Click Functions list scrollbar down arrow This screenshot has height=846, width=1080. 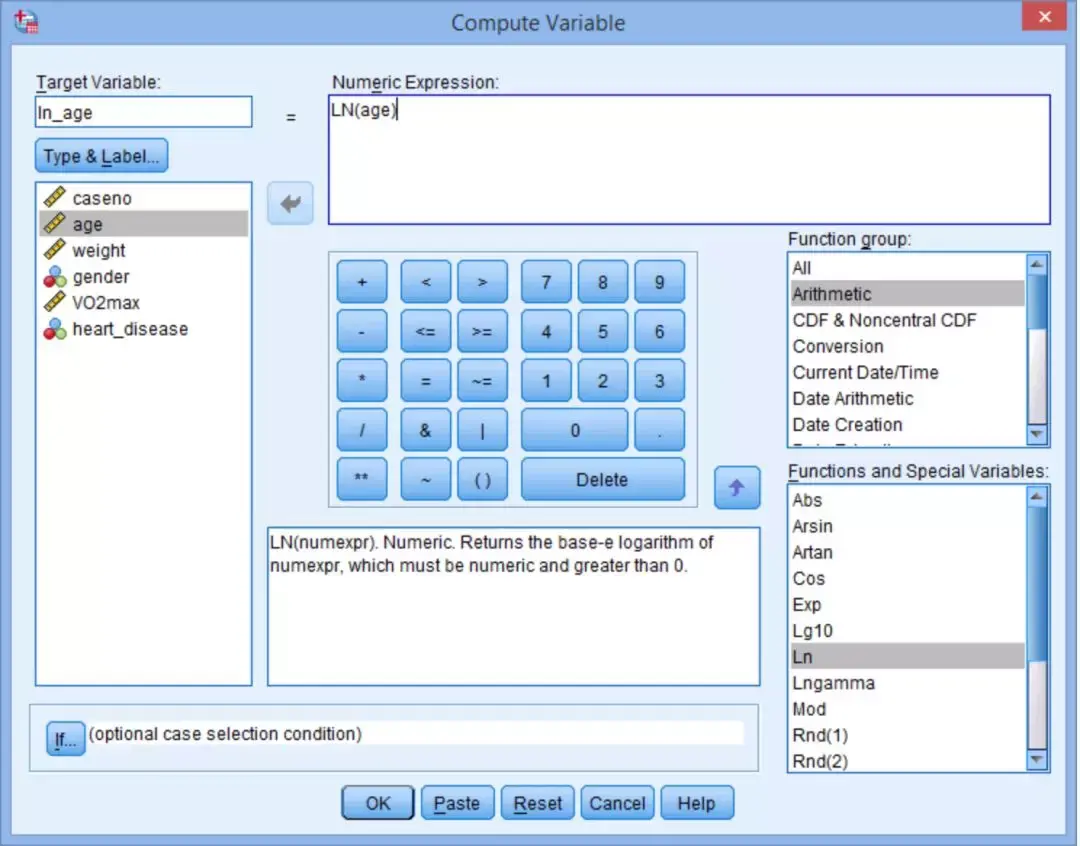1037,759
